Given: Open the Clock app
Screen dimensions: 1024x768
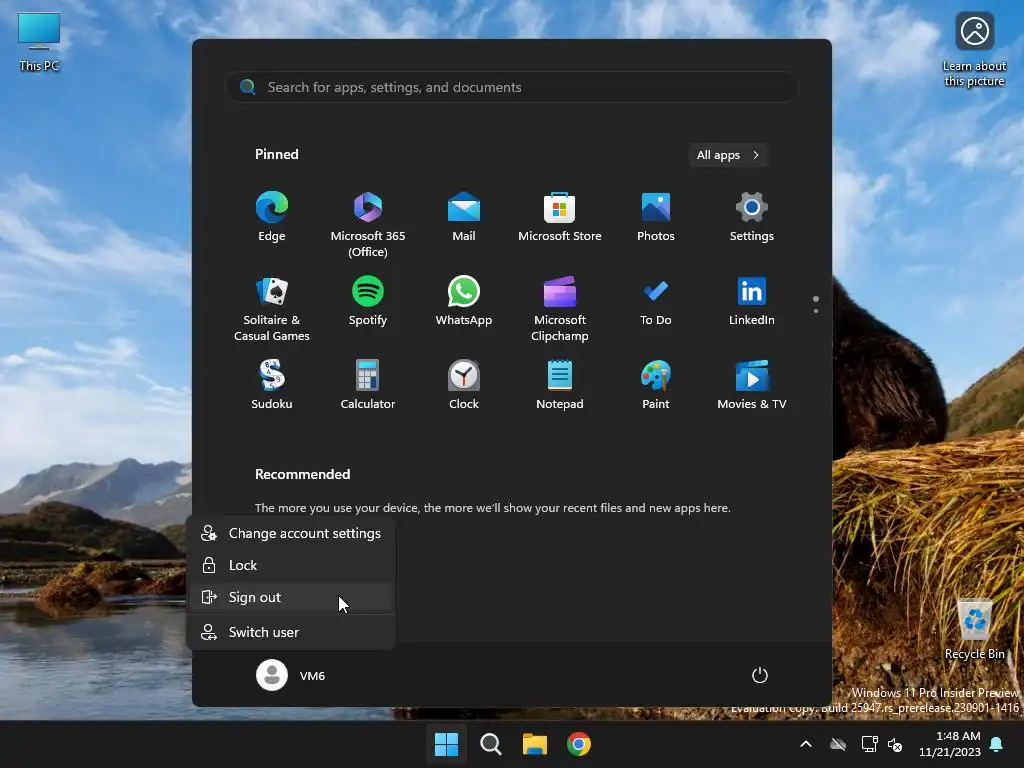Looking at the screenshot, I should pyautogui.click(x=464, y=385).
